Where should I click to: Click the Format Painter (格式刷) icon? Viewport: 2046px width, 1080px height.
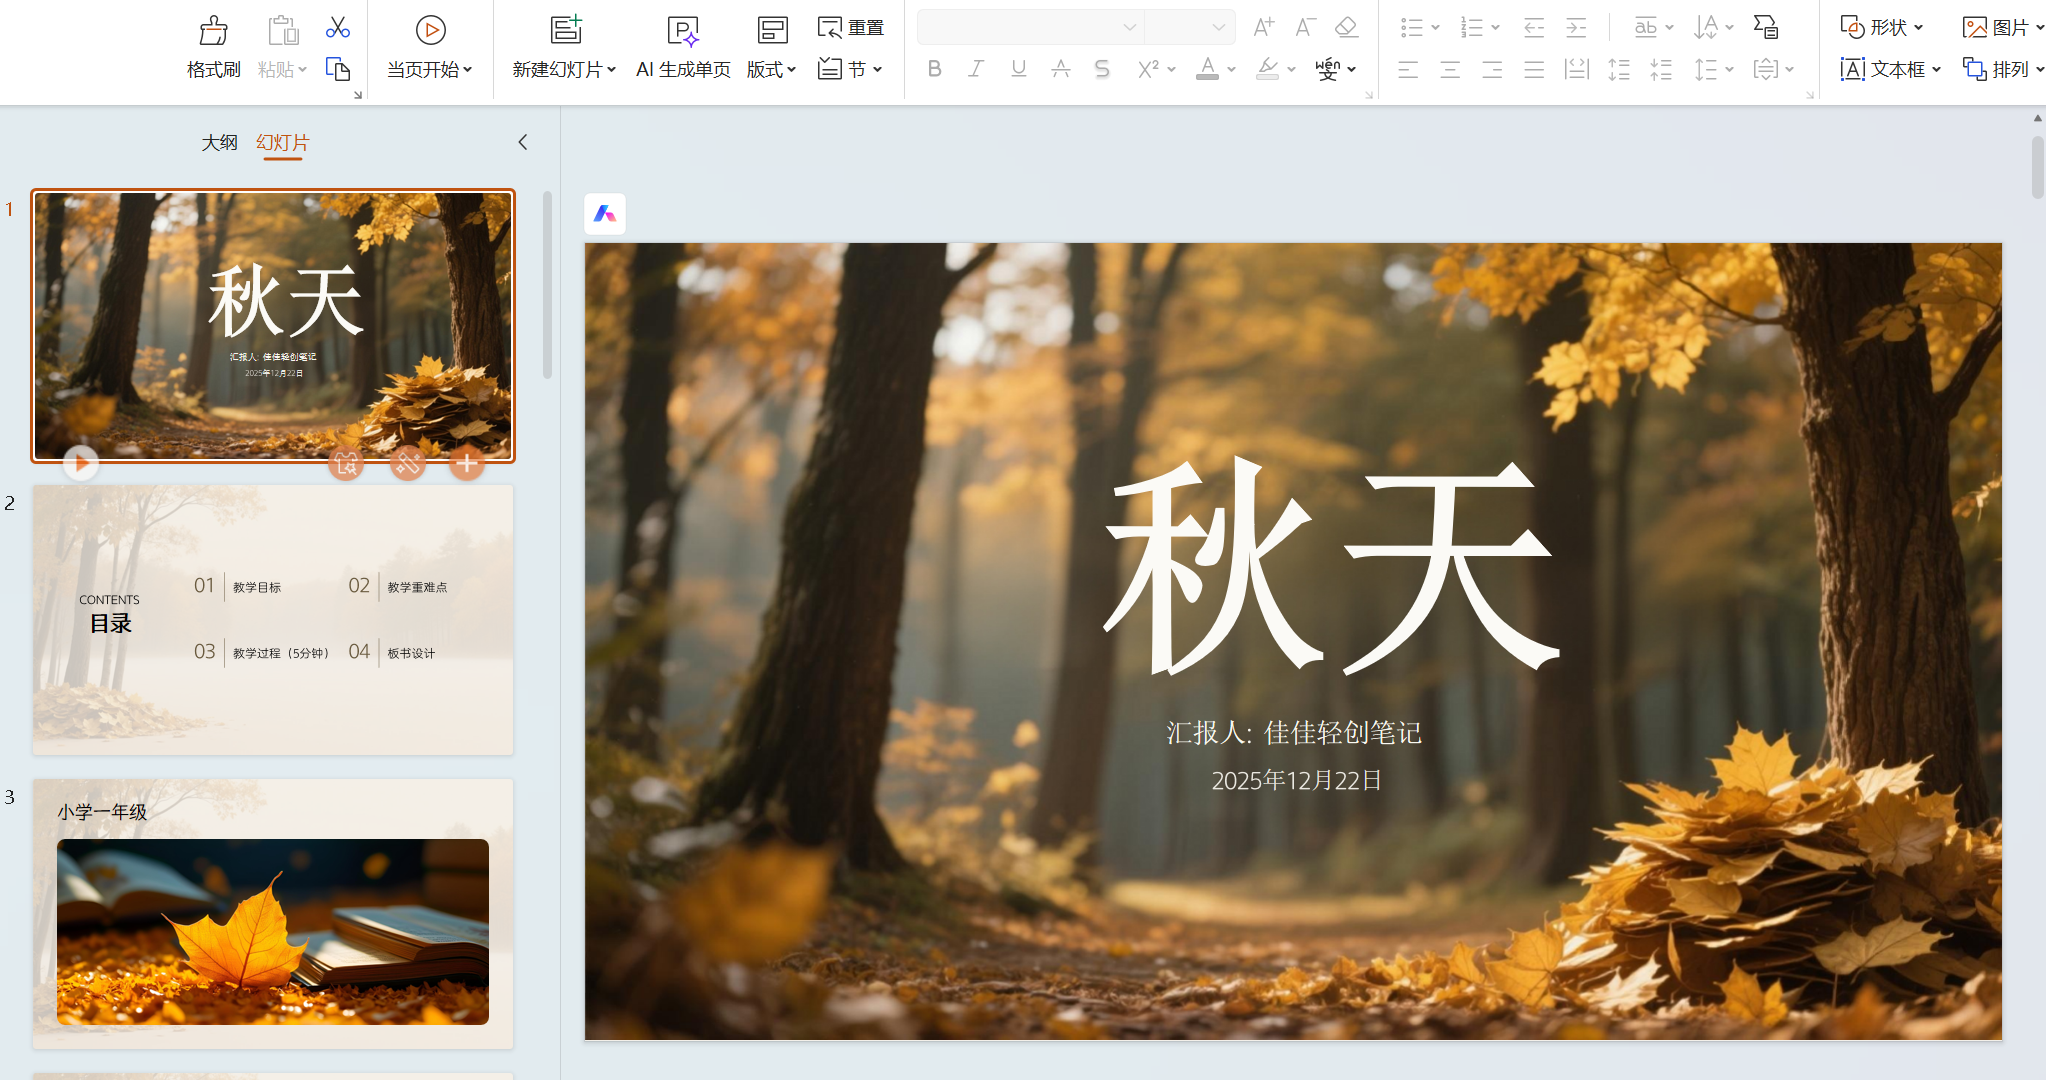coord(213,31)
